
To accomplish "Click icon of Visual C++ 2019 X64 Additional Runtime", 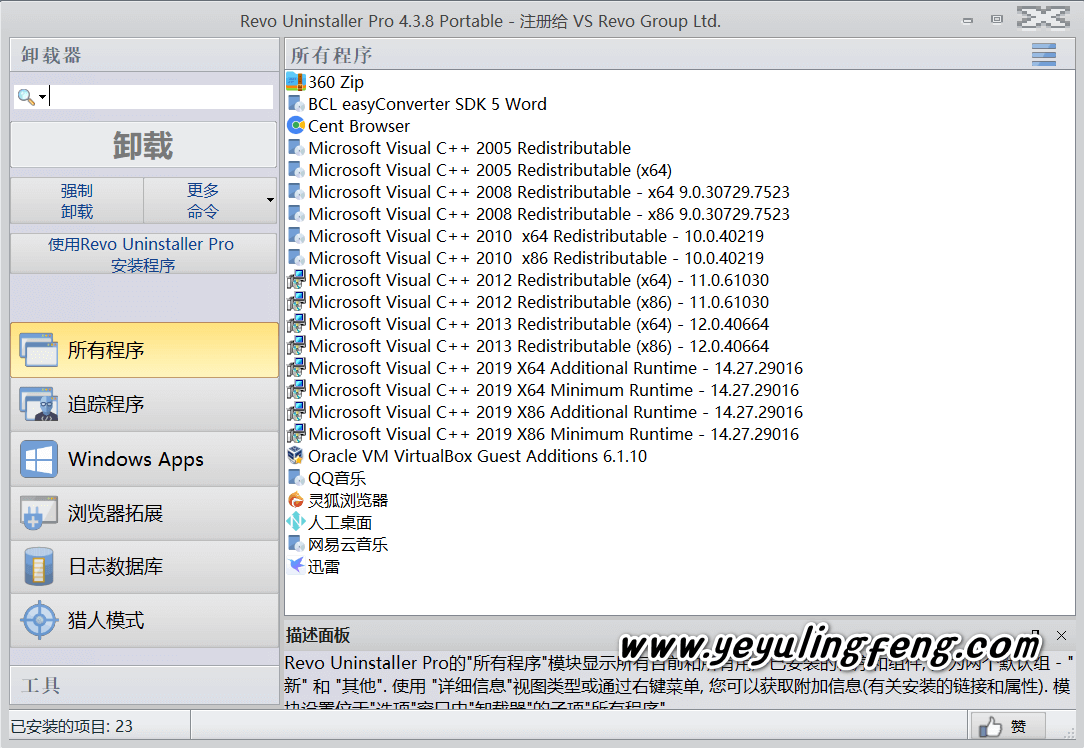I will (296, 368).
